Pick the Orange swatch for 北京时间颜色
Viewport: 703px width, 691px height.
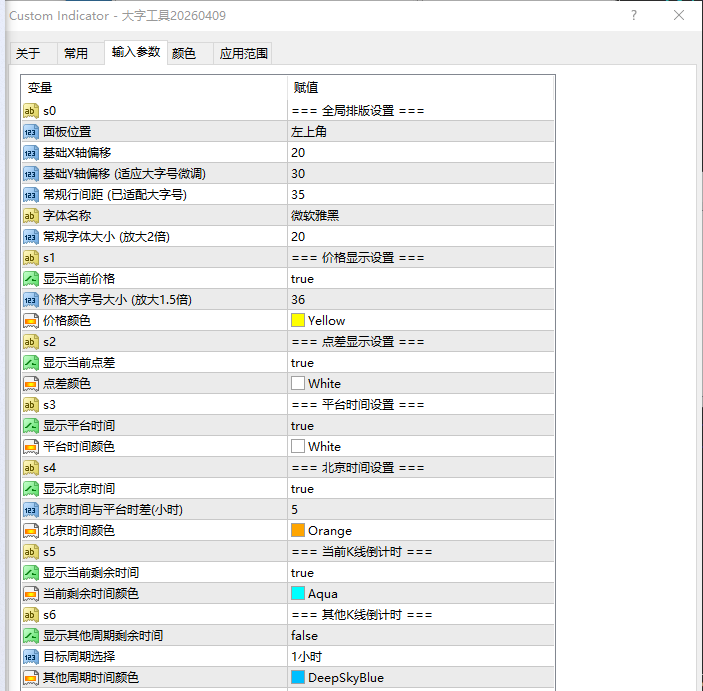click(x=298, y=530)
